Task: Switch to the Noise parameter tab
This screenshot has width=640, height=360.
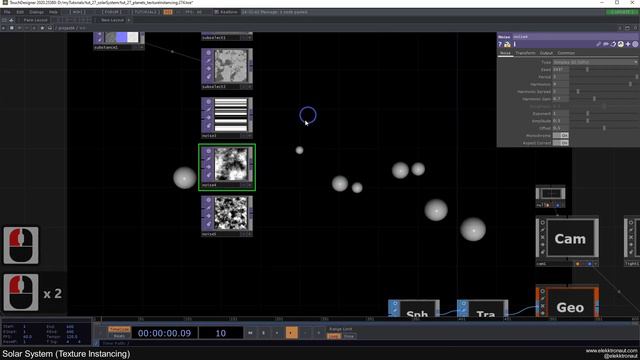Action: click(505, 53)
